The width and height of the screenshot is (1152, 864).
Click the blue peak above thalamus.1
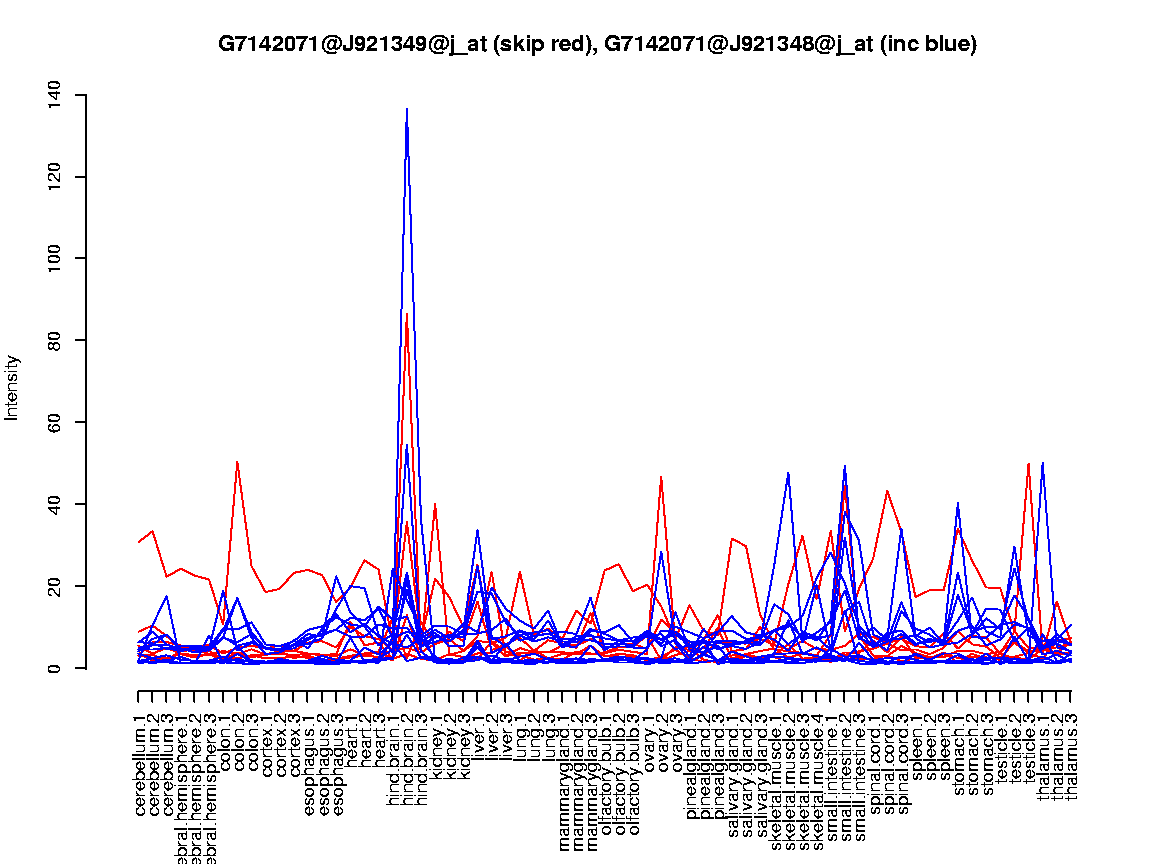pyautogui.click(x=1043, y=463)
